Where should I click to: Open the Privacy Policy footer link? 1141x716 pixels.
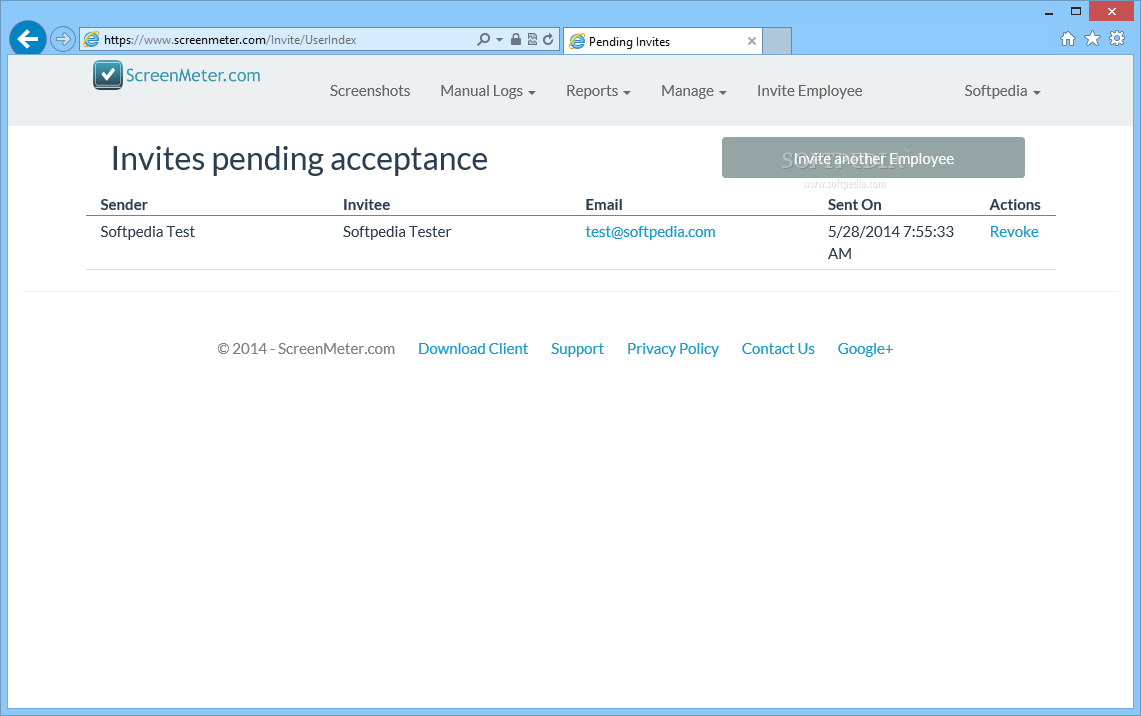pos(672,349)
